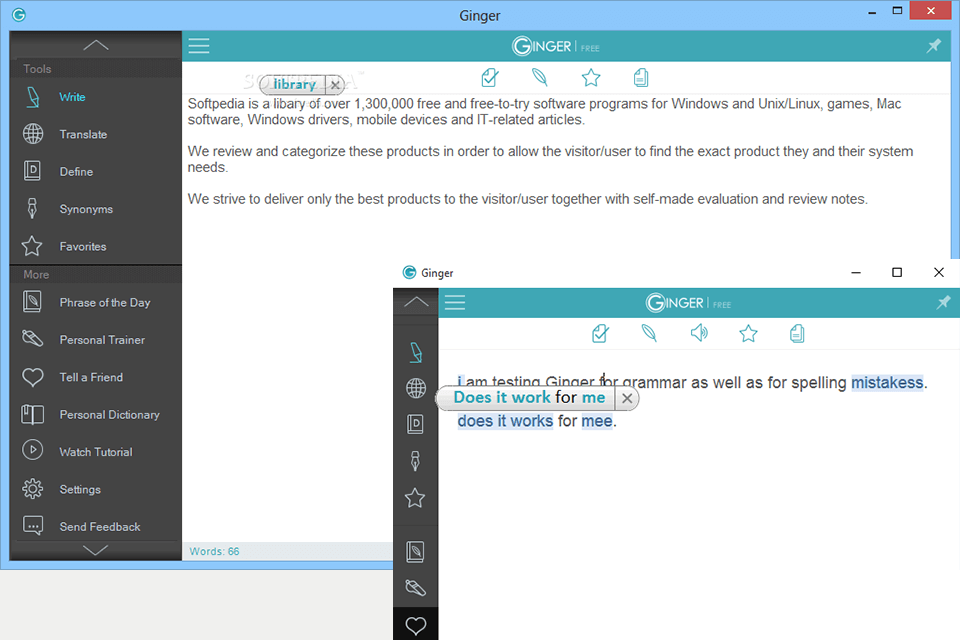Click highlighted phrase 'does it works'

point(505,421)
